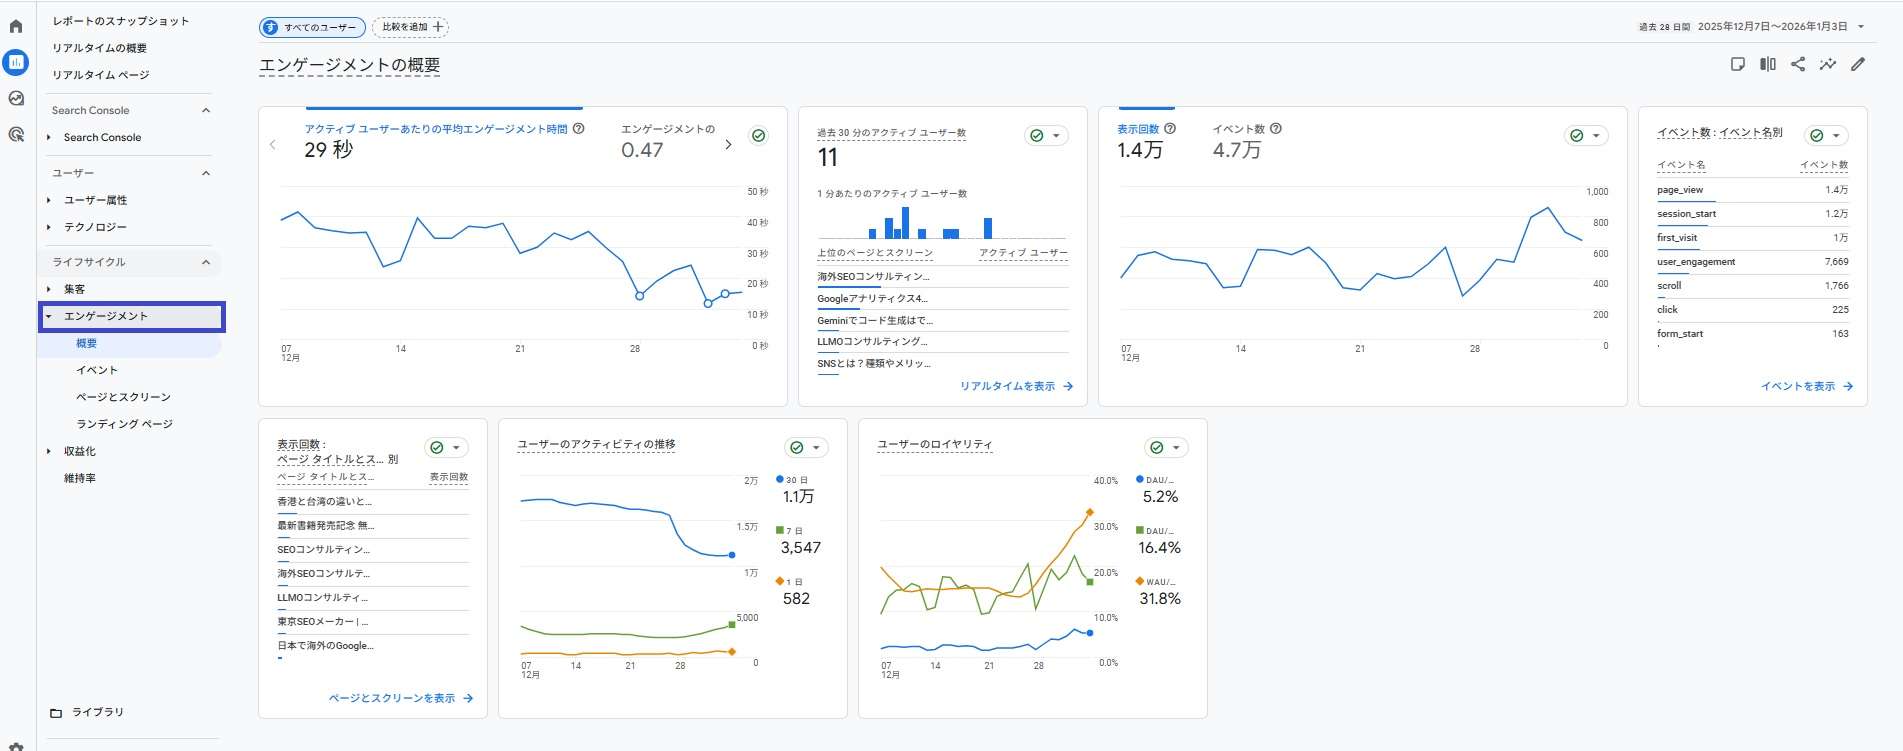Image resolution: width=1903 pixels, height=751 pixels.
Task: Click the すべてのユーザー segment chip
Action: coord(312,27)
